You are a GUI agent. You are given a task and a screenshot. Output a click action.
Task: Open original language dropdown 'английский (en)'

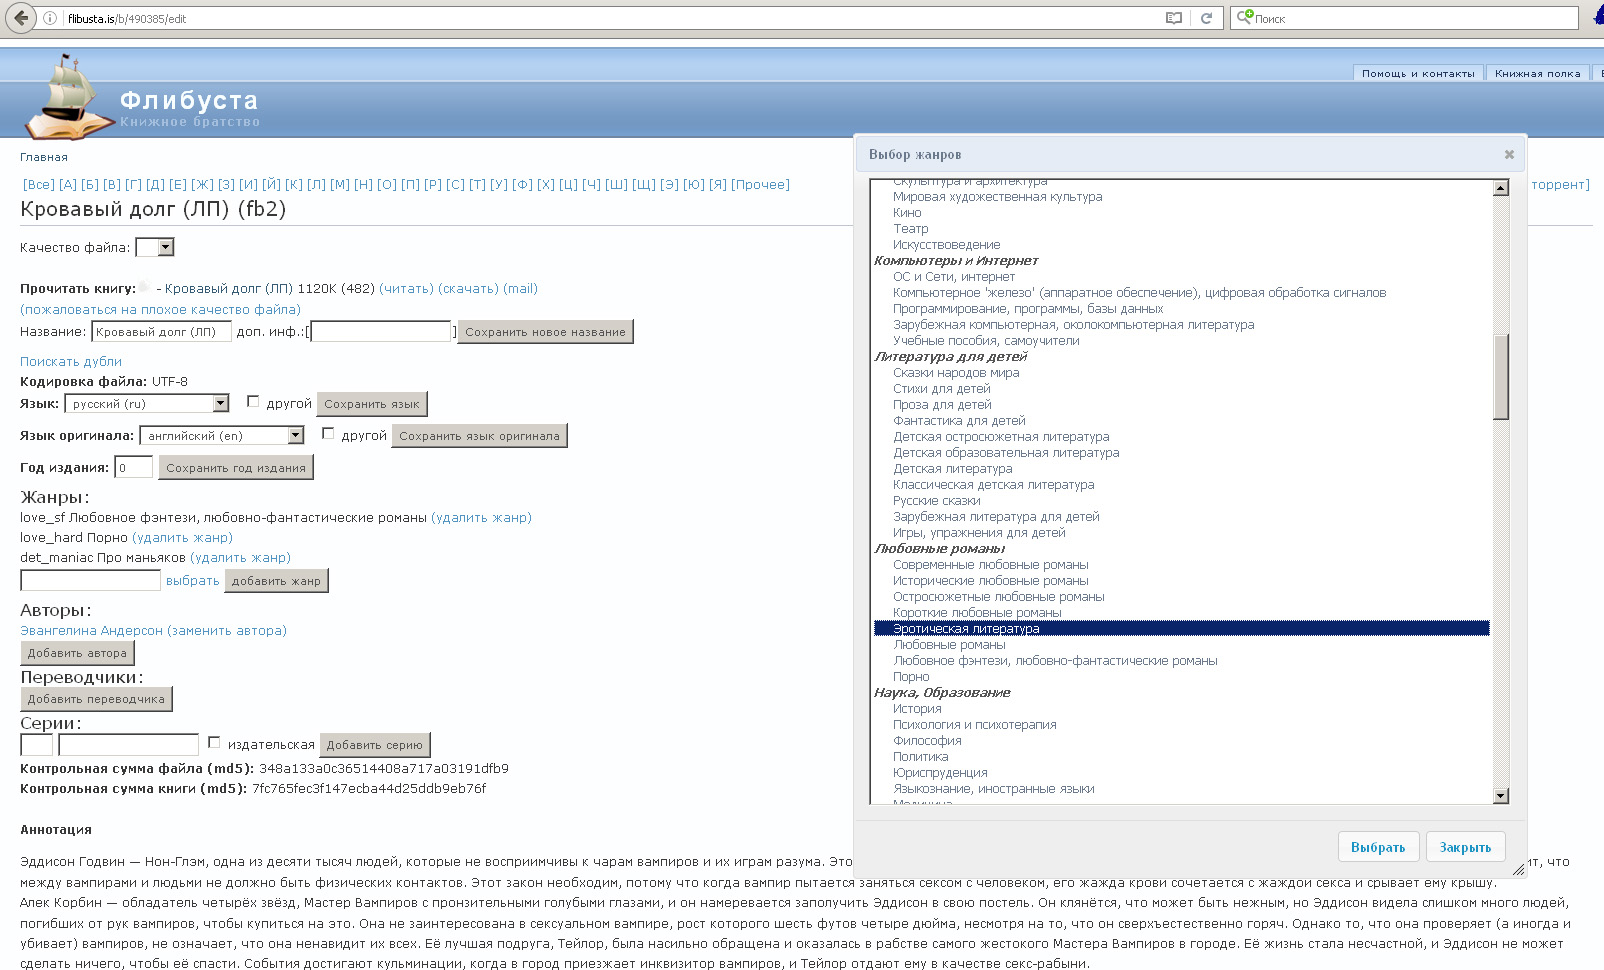pyautogui.click(x=221, y=436)
